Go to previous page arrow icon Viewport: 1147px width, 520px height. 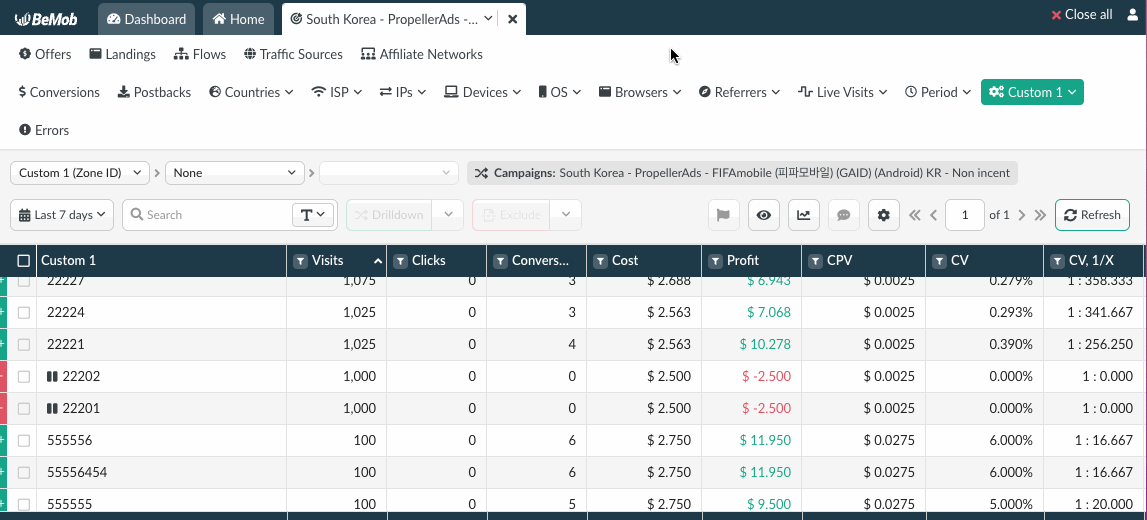[933, 215]
